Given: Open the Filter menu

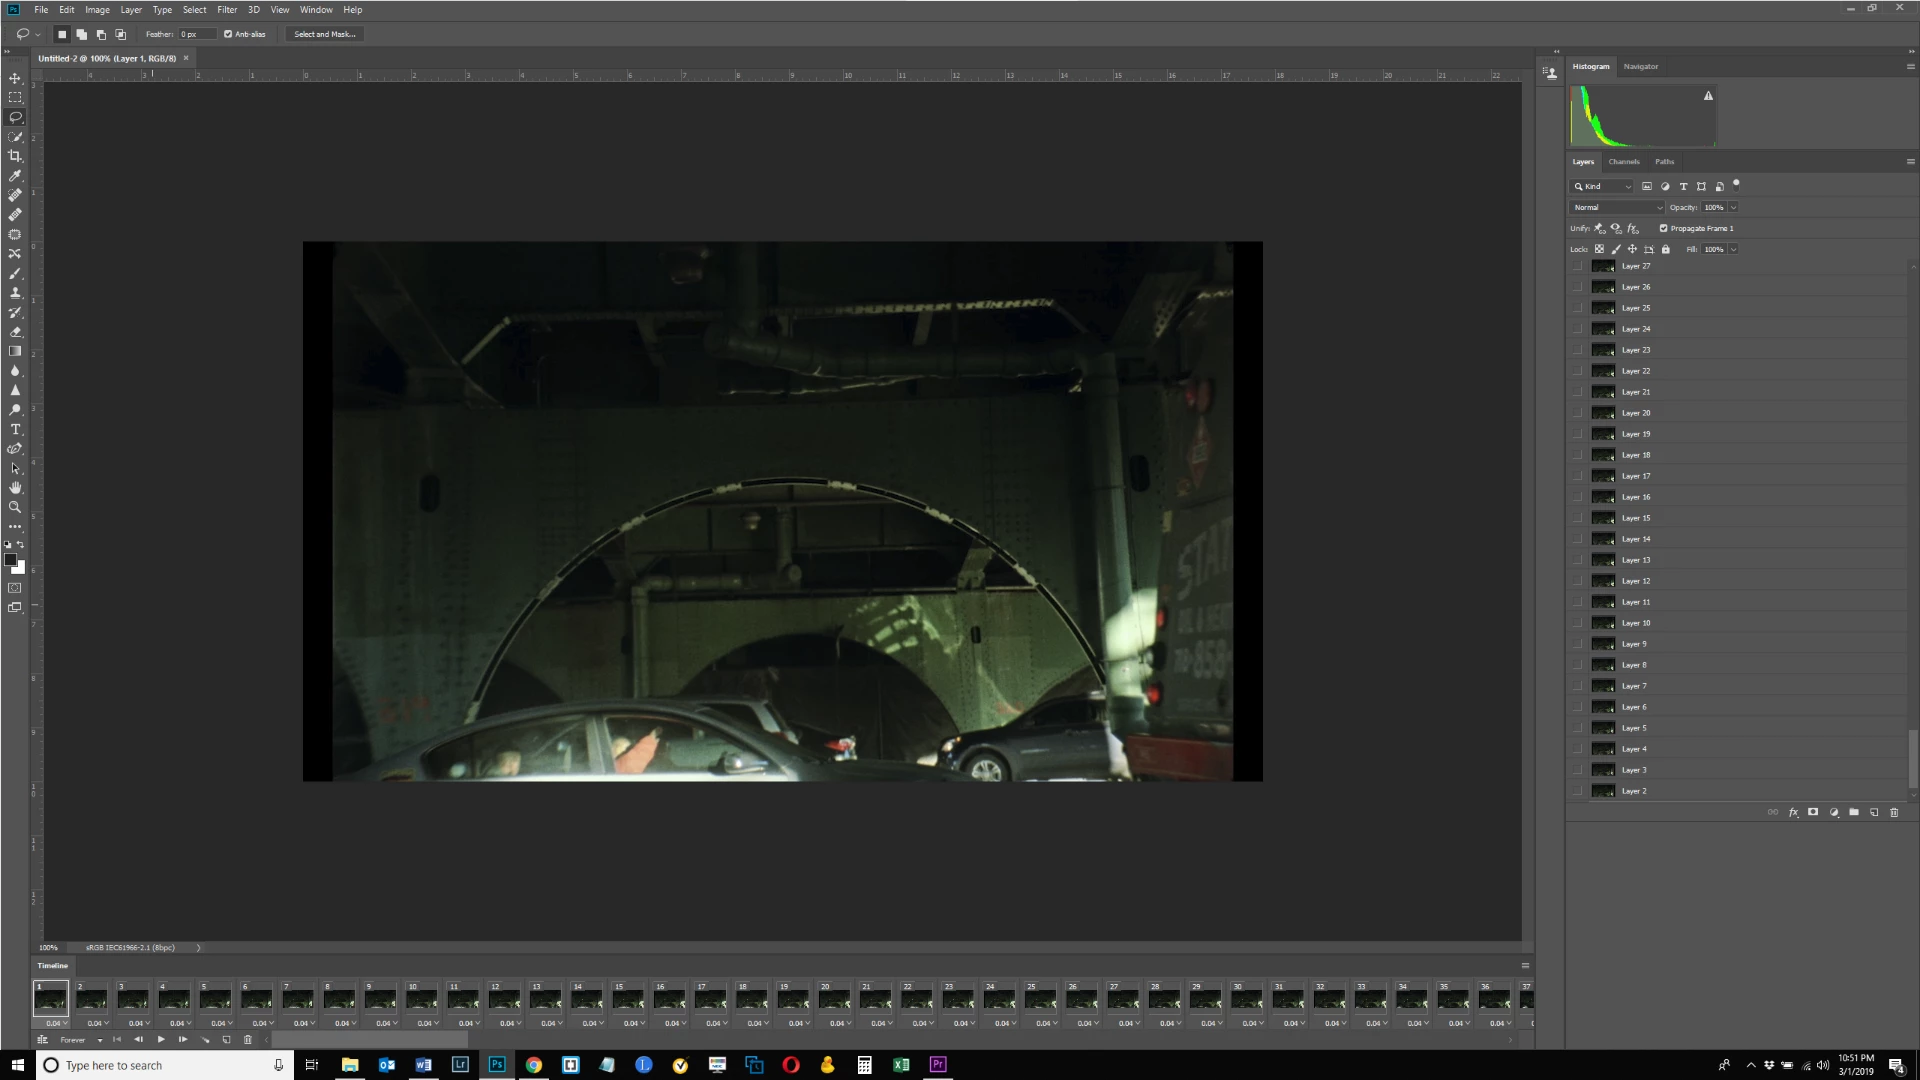Looking at the screenshot, I should (x=227, y=10).
